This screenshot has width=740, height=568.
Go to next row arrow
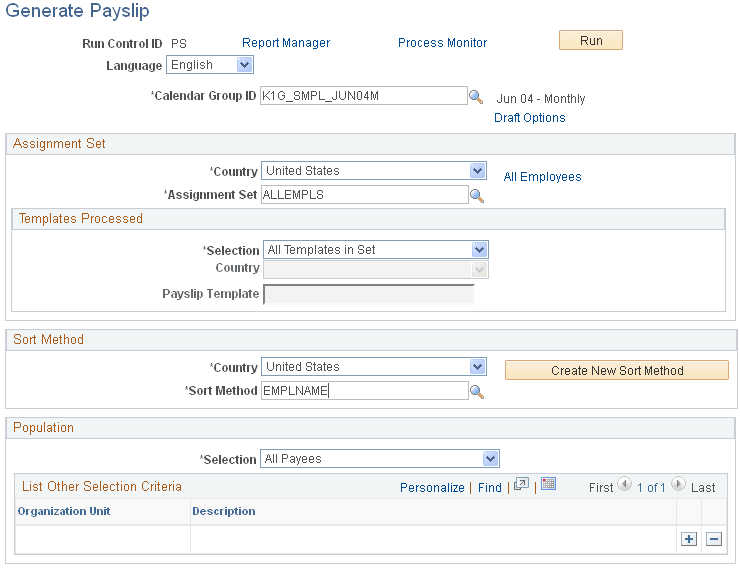[x=678, y=484]
